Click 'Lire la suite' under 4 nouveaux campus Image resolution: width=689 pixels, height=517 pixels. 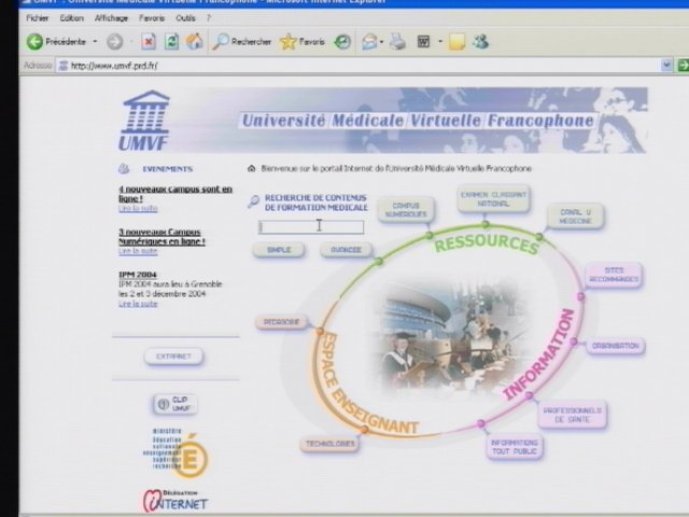(138, 208)
